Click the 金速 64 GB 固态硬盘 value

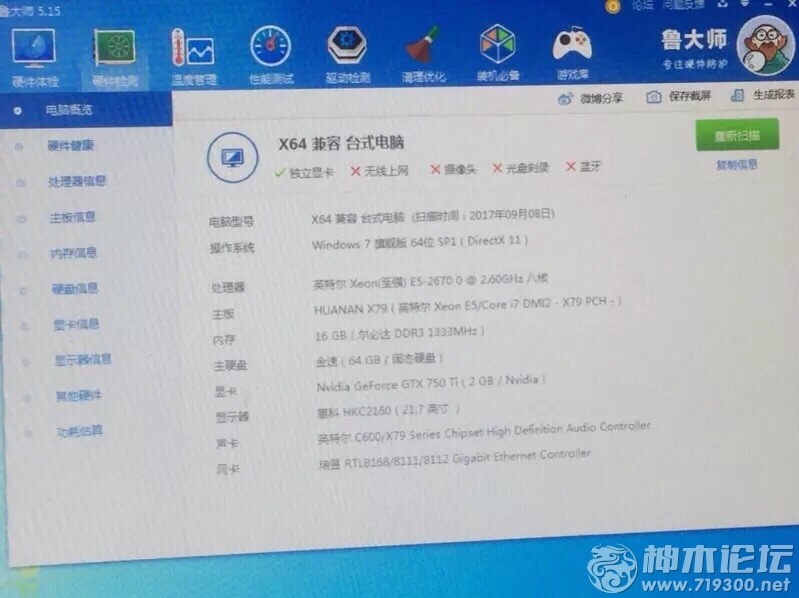point(380,360)
